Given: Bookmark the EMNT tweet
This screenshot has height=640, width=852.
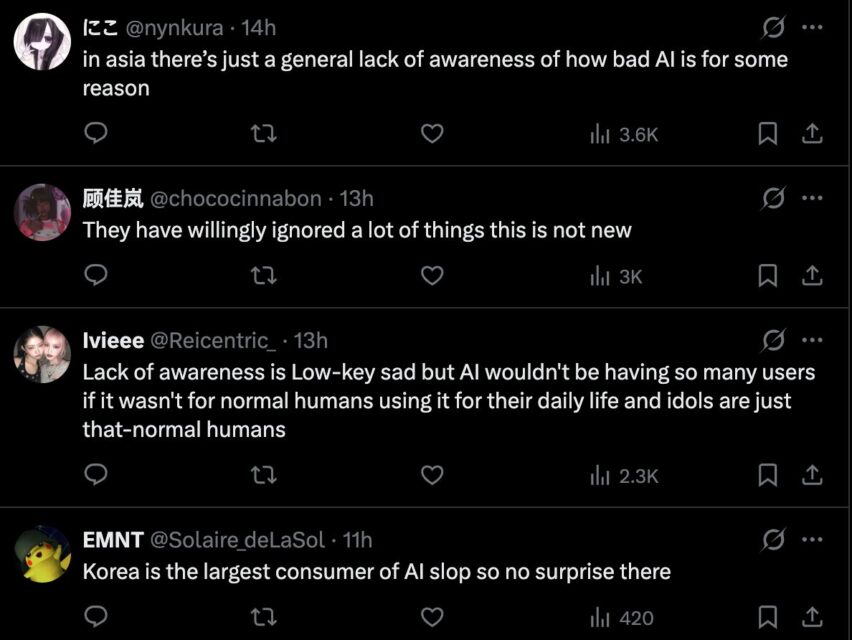Looking at the screenshot, I should (767, 617).
